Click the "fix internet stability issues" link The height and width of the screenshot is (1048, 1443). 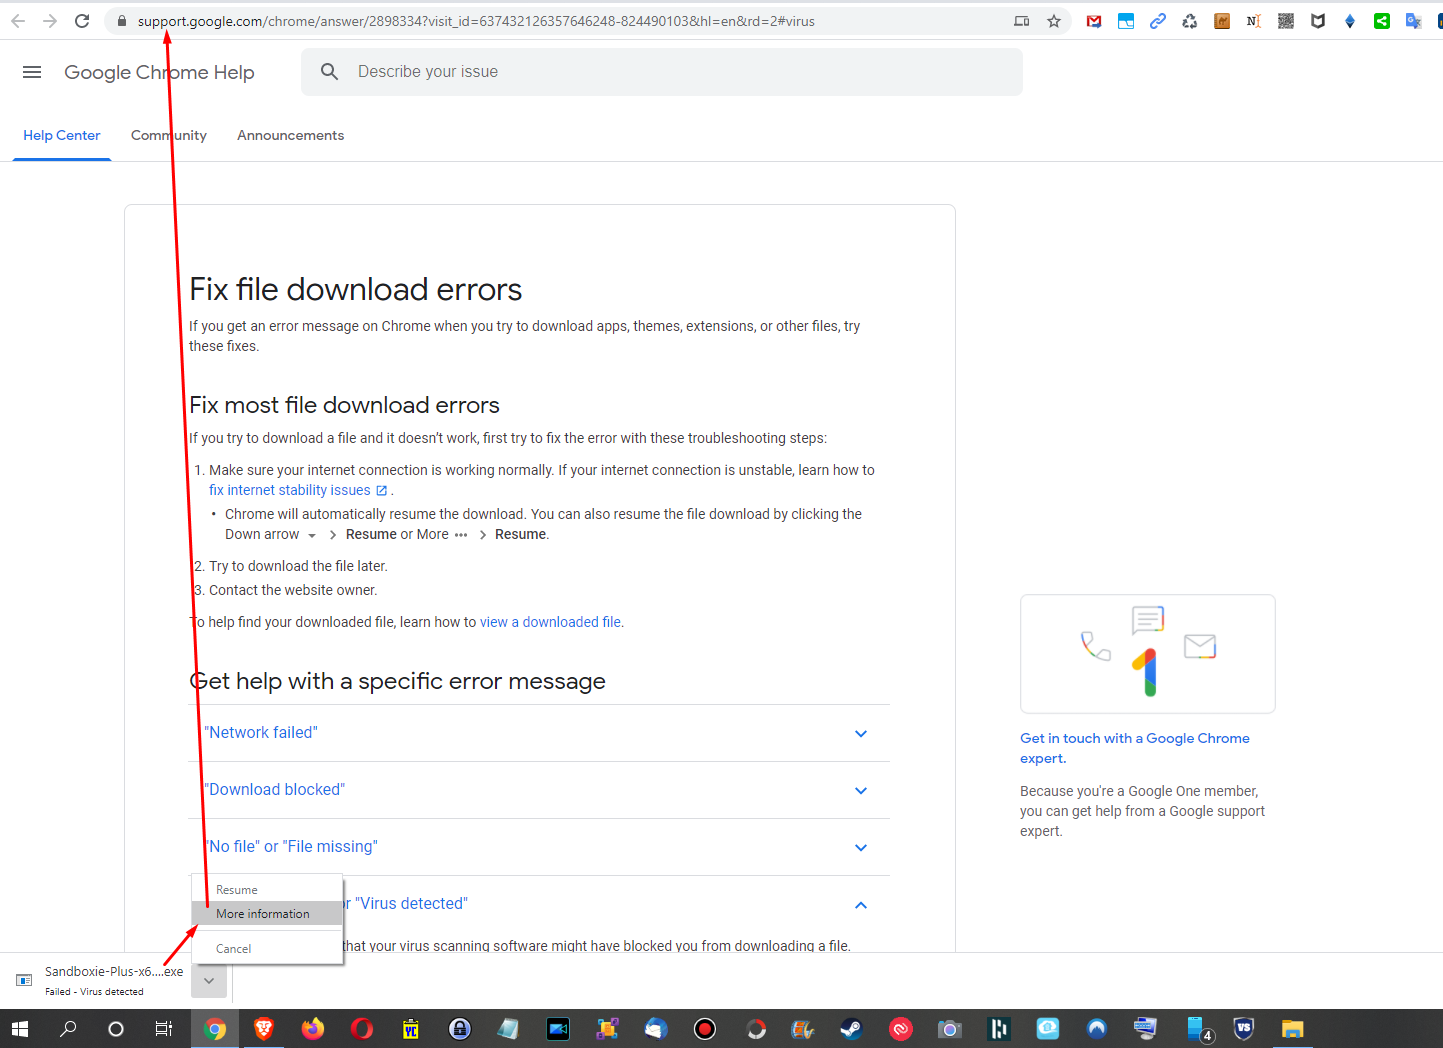291,489
